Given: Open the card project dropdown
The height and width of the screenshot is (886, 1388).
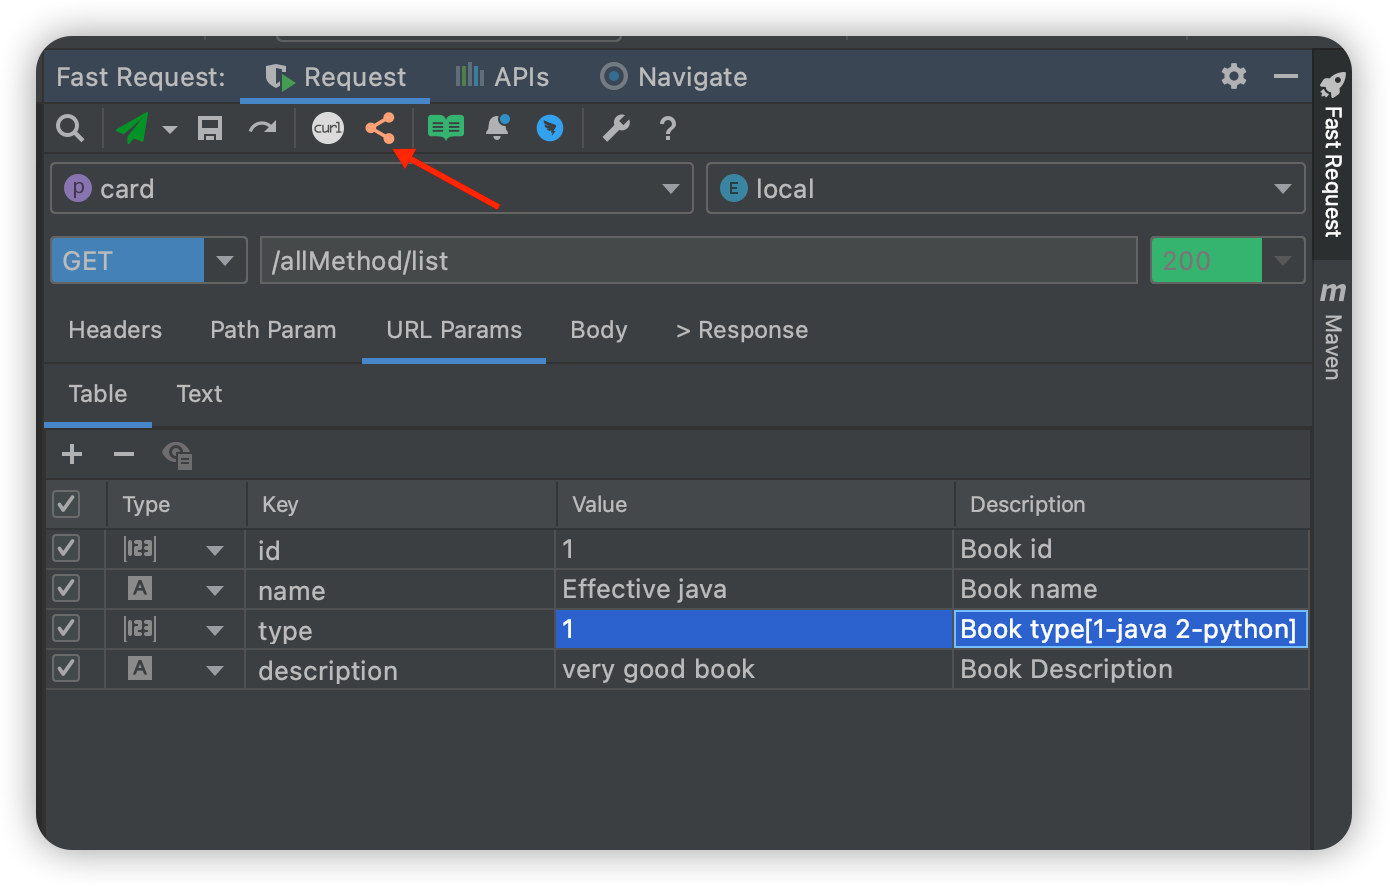Looking at the screenshot, I should [371, 189].
